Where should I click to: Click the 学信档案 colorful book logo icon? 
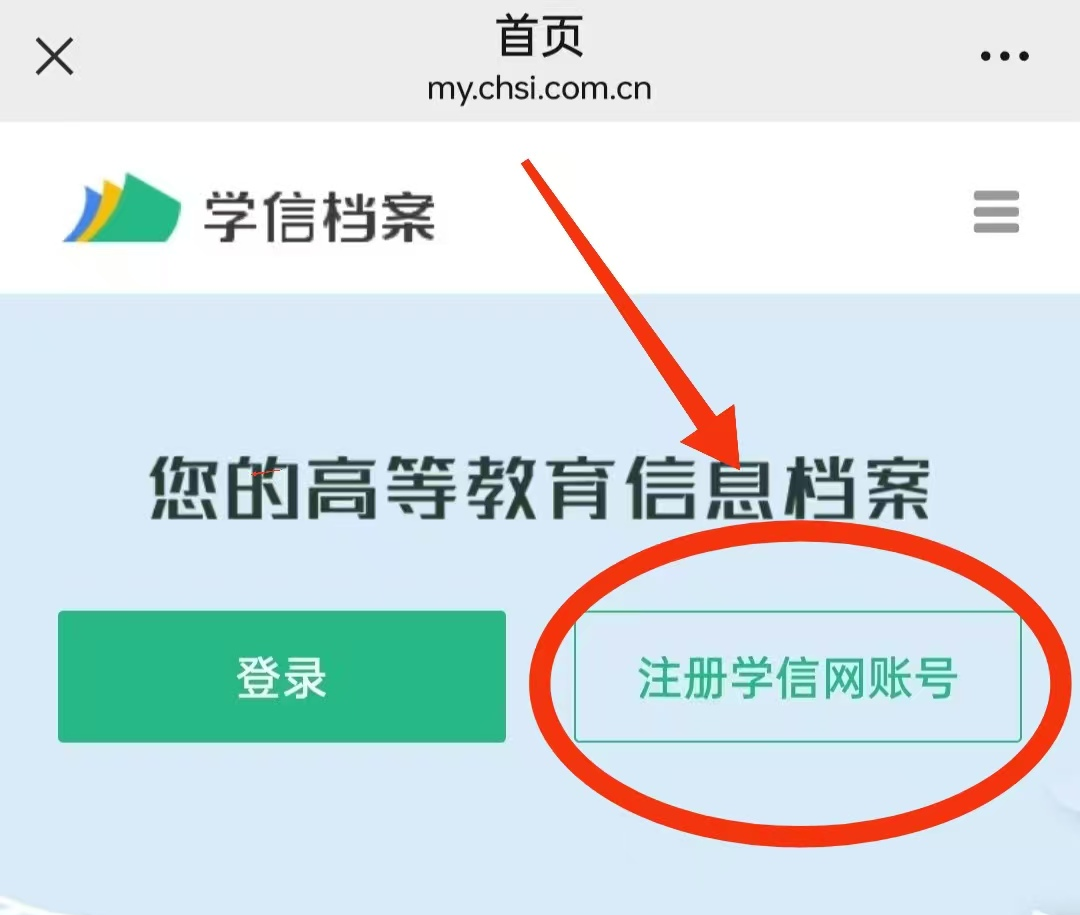[121, 209]
